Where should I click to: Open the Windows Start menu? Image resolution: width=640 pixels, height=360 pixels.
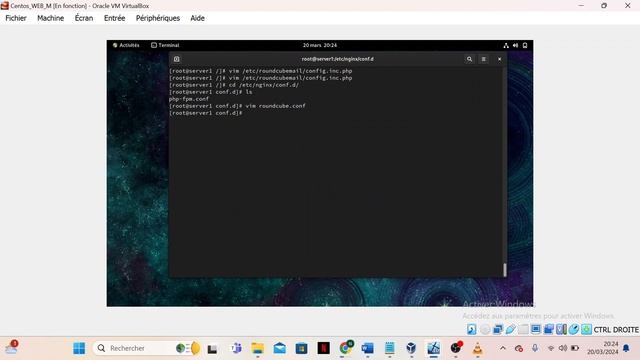pyautogui.click(x=79, y=348)
